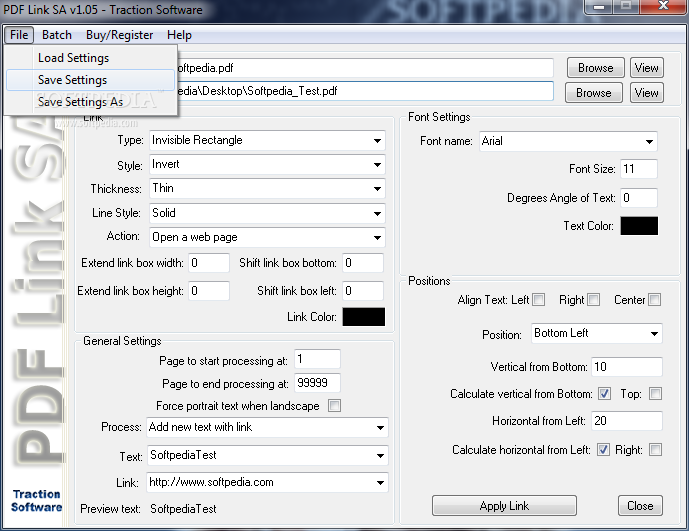Image resolution: width=689 pixels, height=531 pixels.
Task: Click the Extend link box width field
Action: (209, 263)
